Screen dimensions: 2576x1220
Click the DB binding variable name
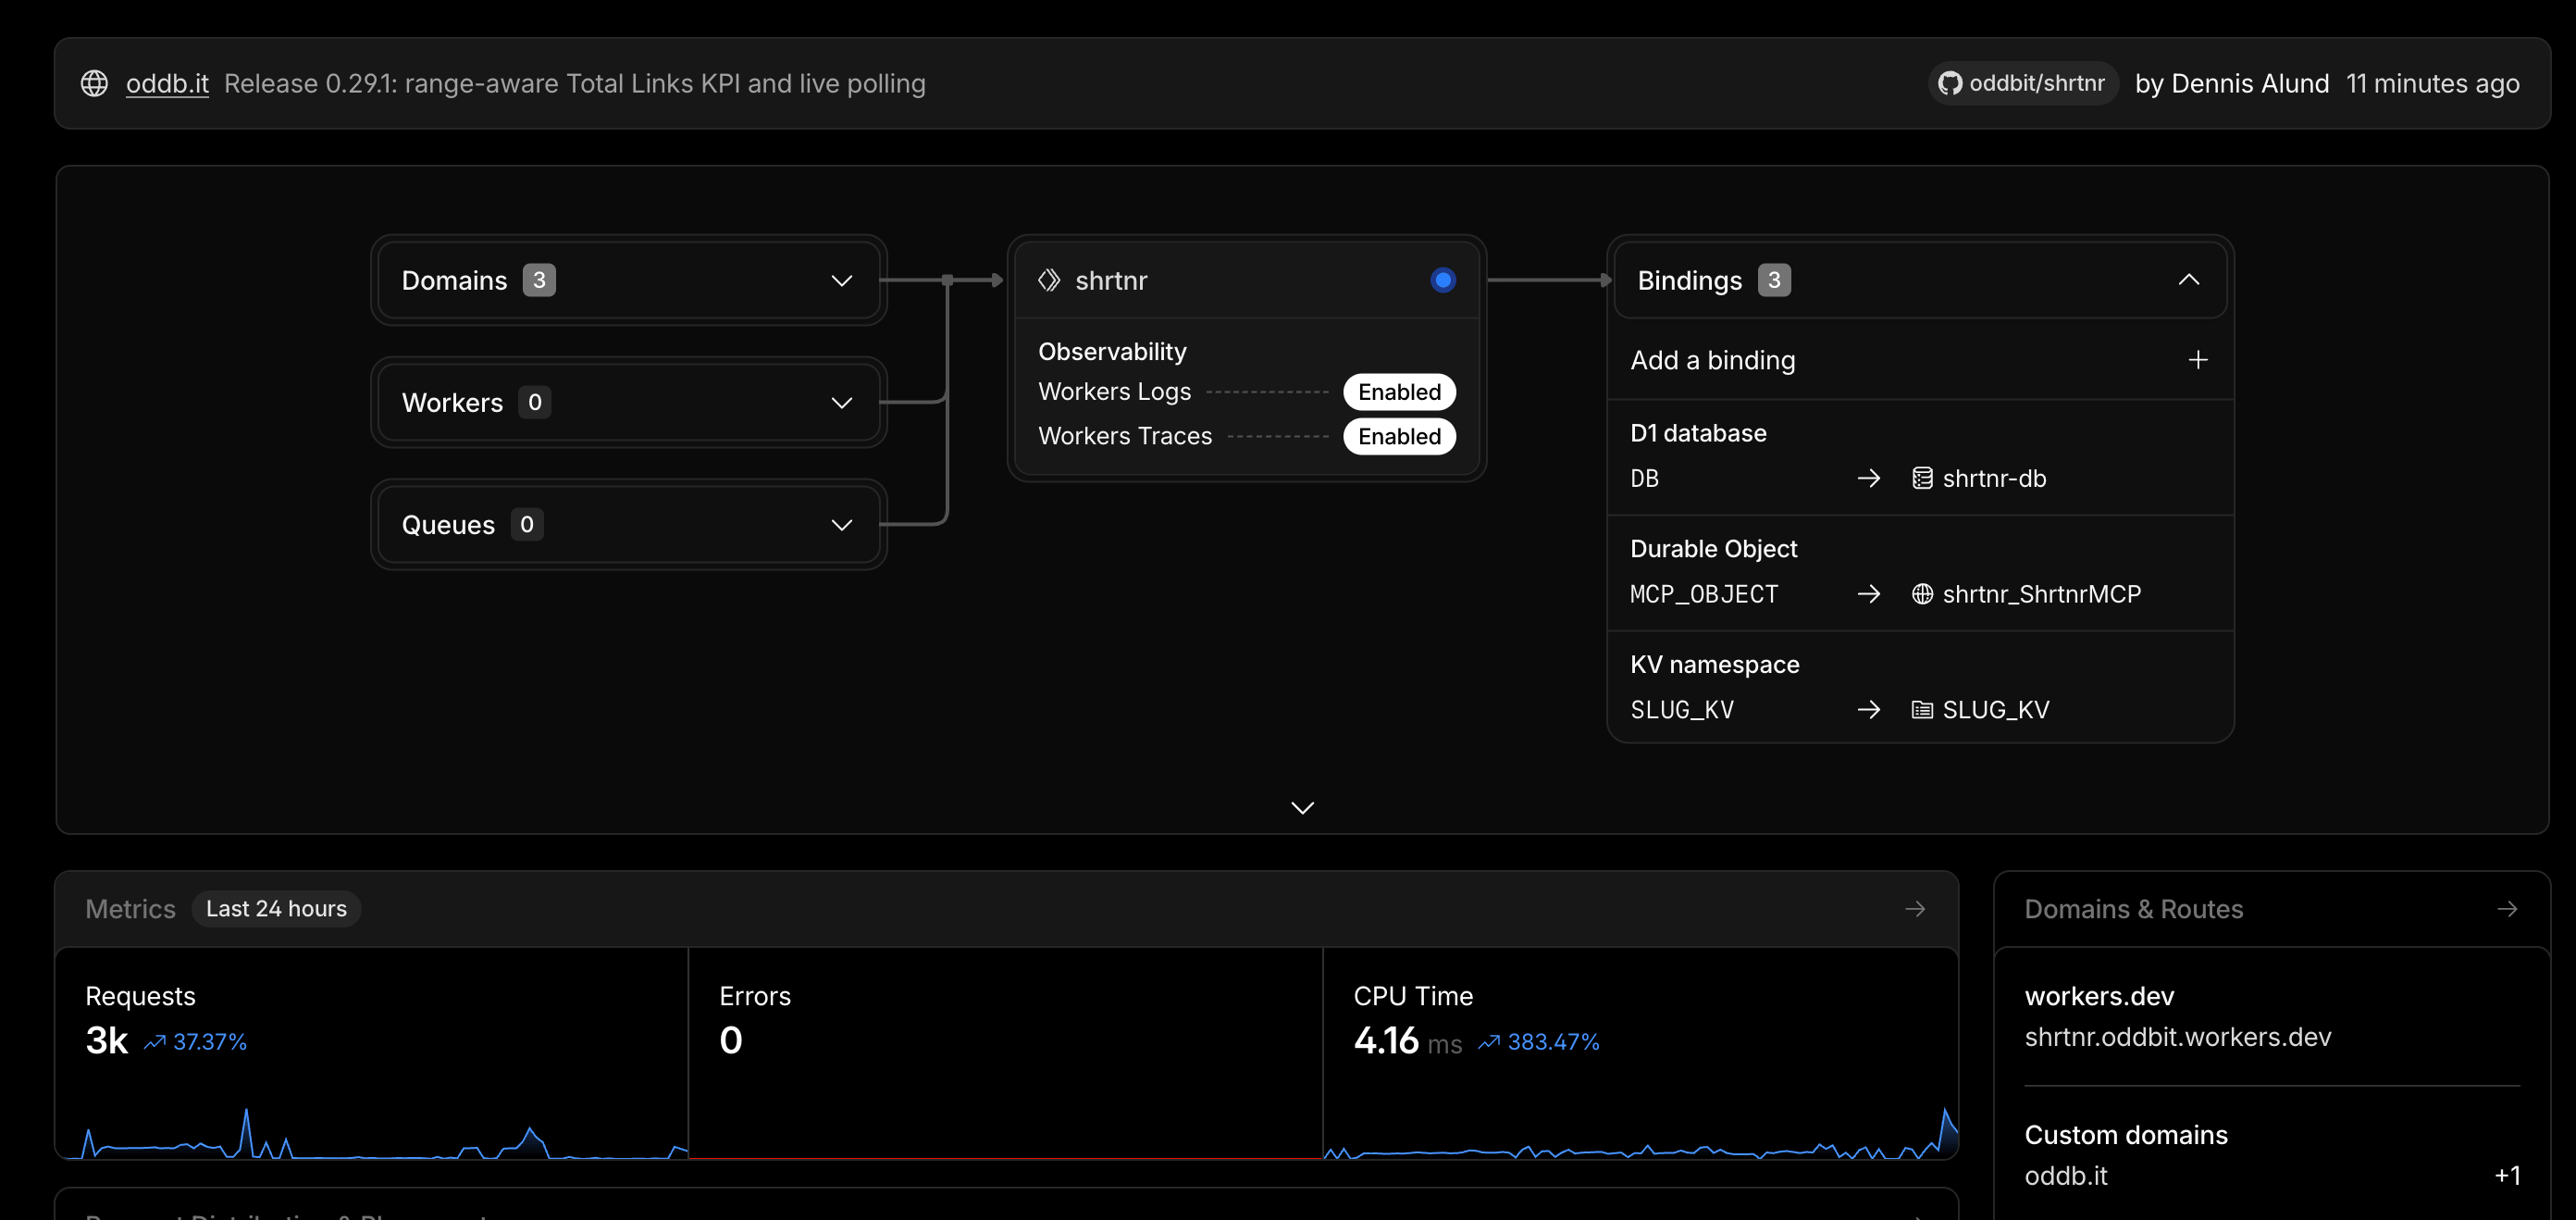[1644, 478]
